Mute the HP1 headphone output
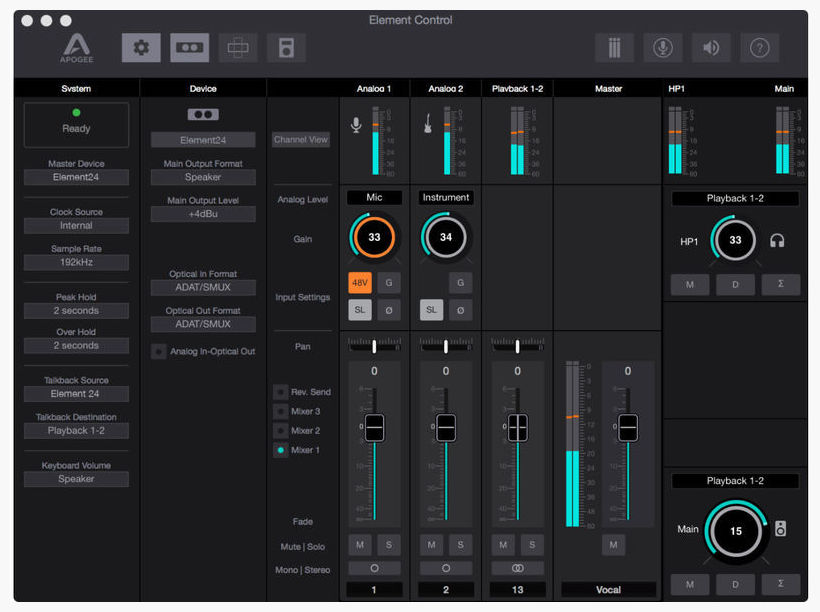This screenshot has height=612, width=820. tap(690, 285)
